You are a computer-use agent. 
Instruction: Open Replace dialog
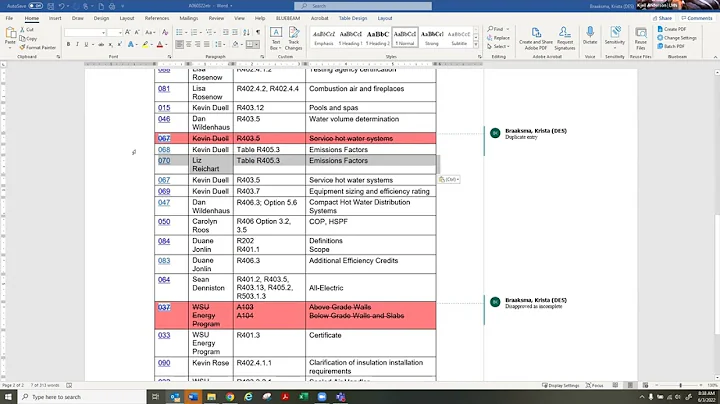pos(498,38)
